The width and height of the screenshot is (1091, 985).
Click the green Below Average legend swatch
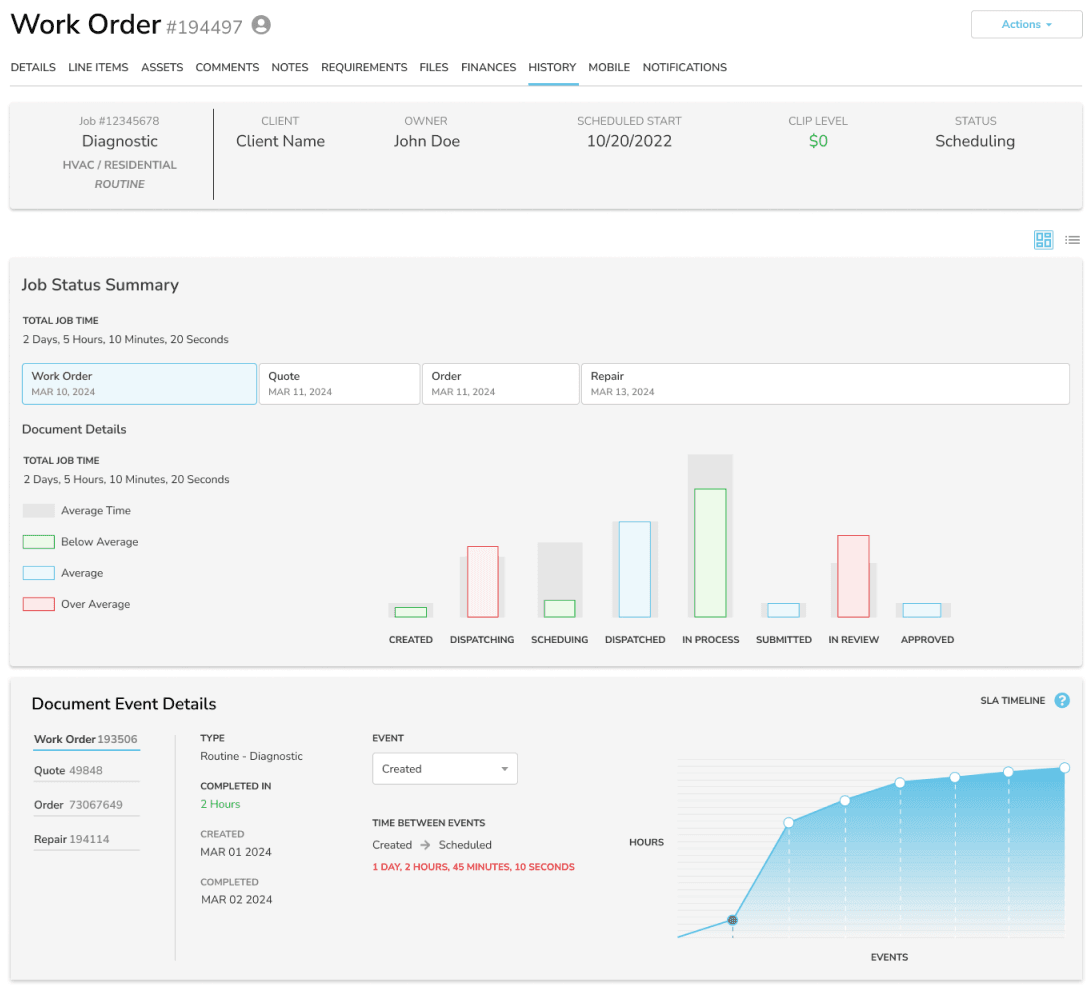pos(39,542)
